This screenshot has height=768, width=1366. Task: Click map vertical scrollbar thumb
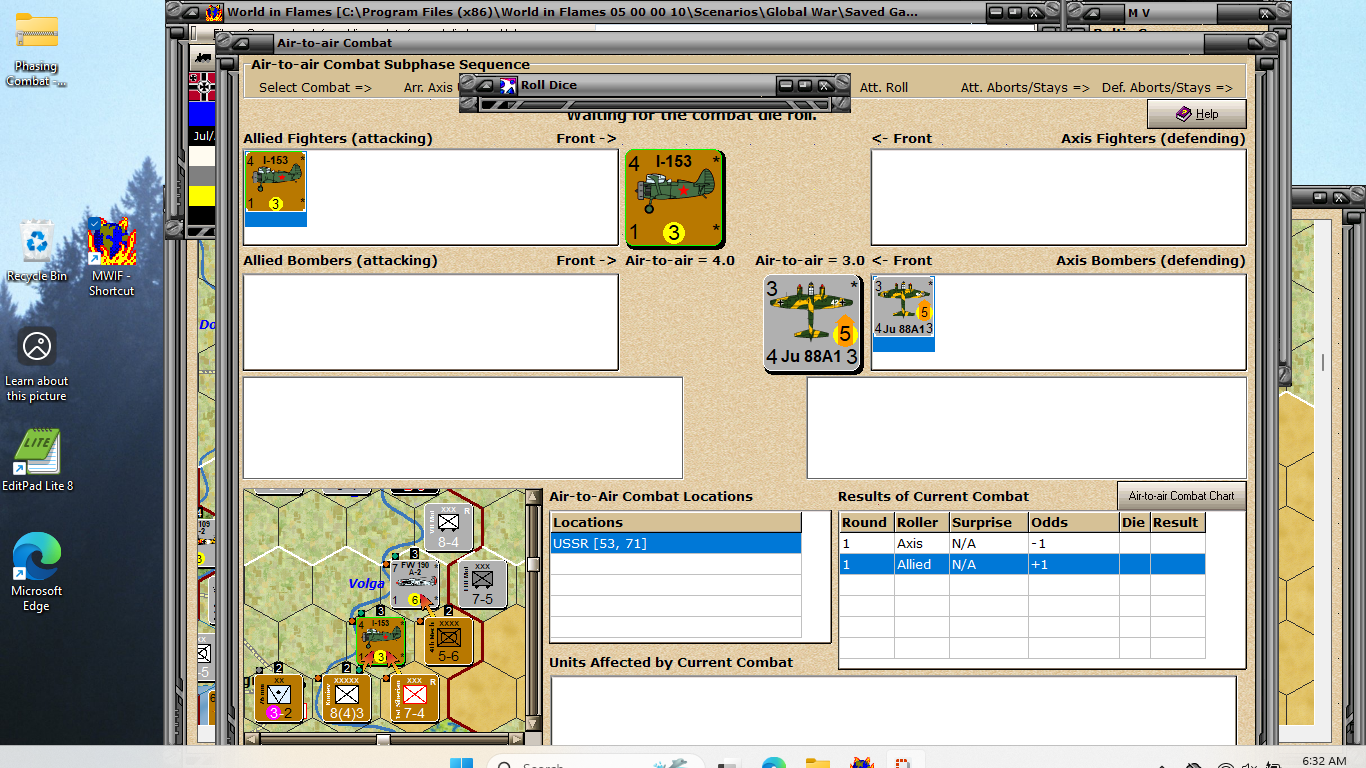pyautogui.click(x=532, y=564)
